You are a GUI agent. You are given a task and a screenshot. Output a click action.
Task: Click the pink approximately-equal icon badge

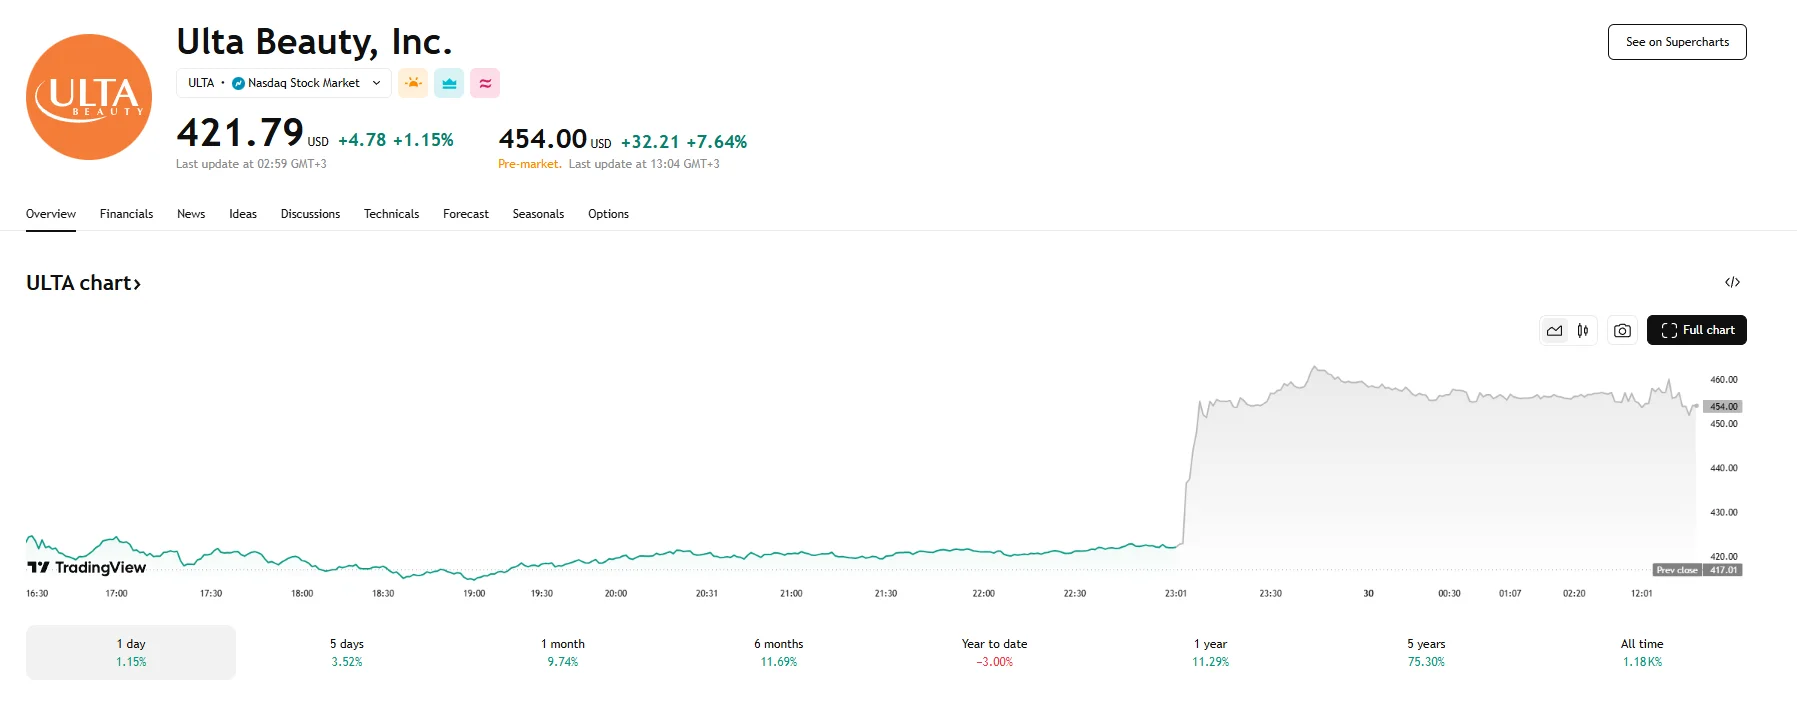click(485, 83)
